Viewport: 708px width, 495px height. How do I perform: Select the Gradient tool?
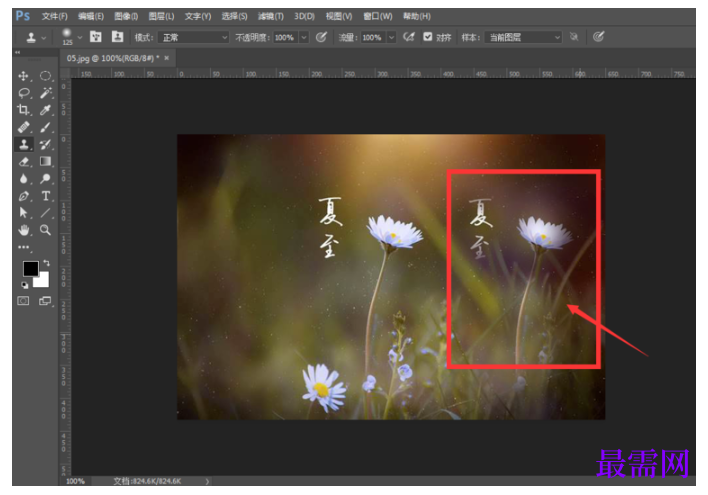tap(46, 161)
